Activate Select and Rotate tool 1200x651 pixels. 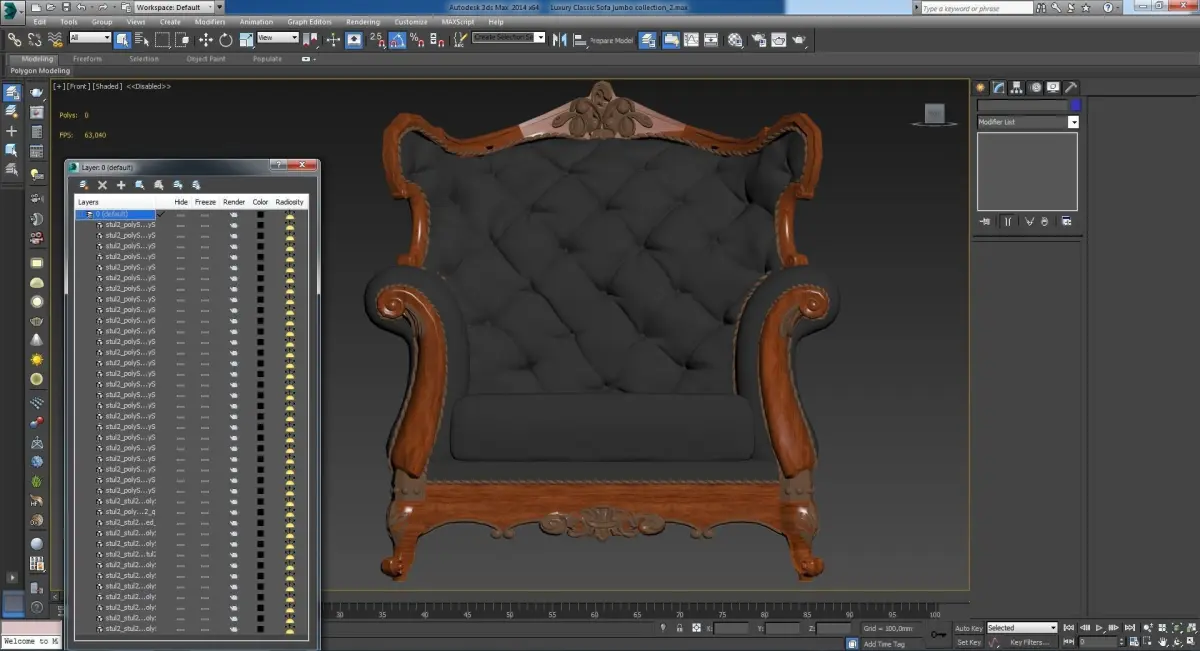click(x=226, y=40)
